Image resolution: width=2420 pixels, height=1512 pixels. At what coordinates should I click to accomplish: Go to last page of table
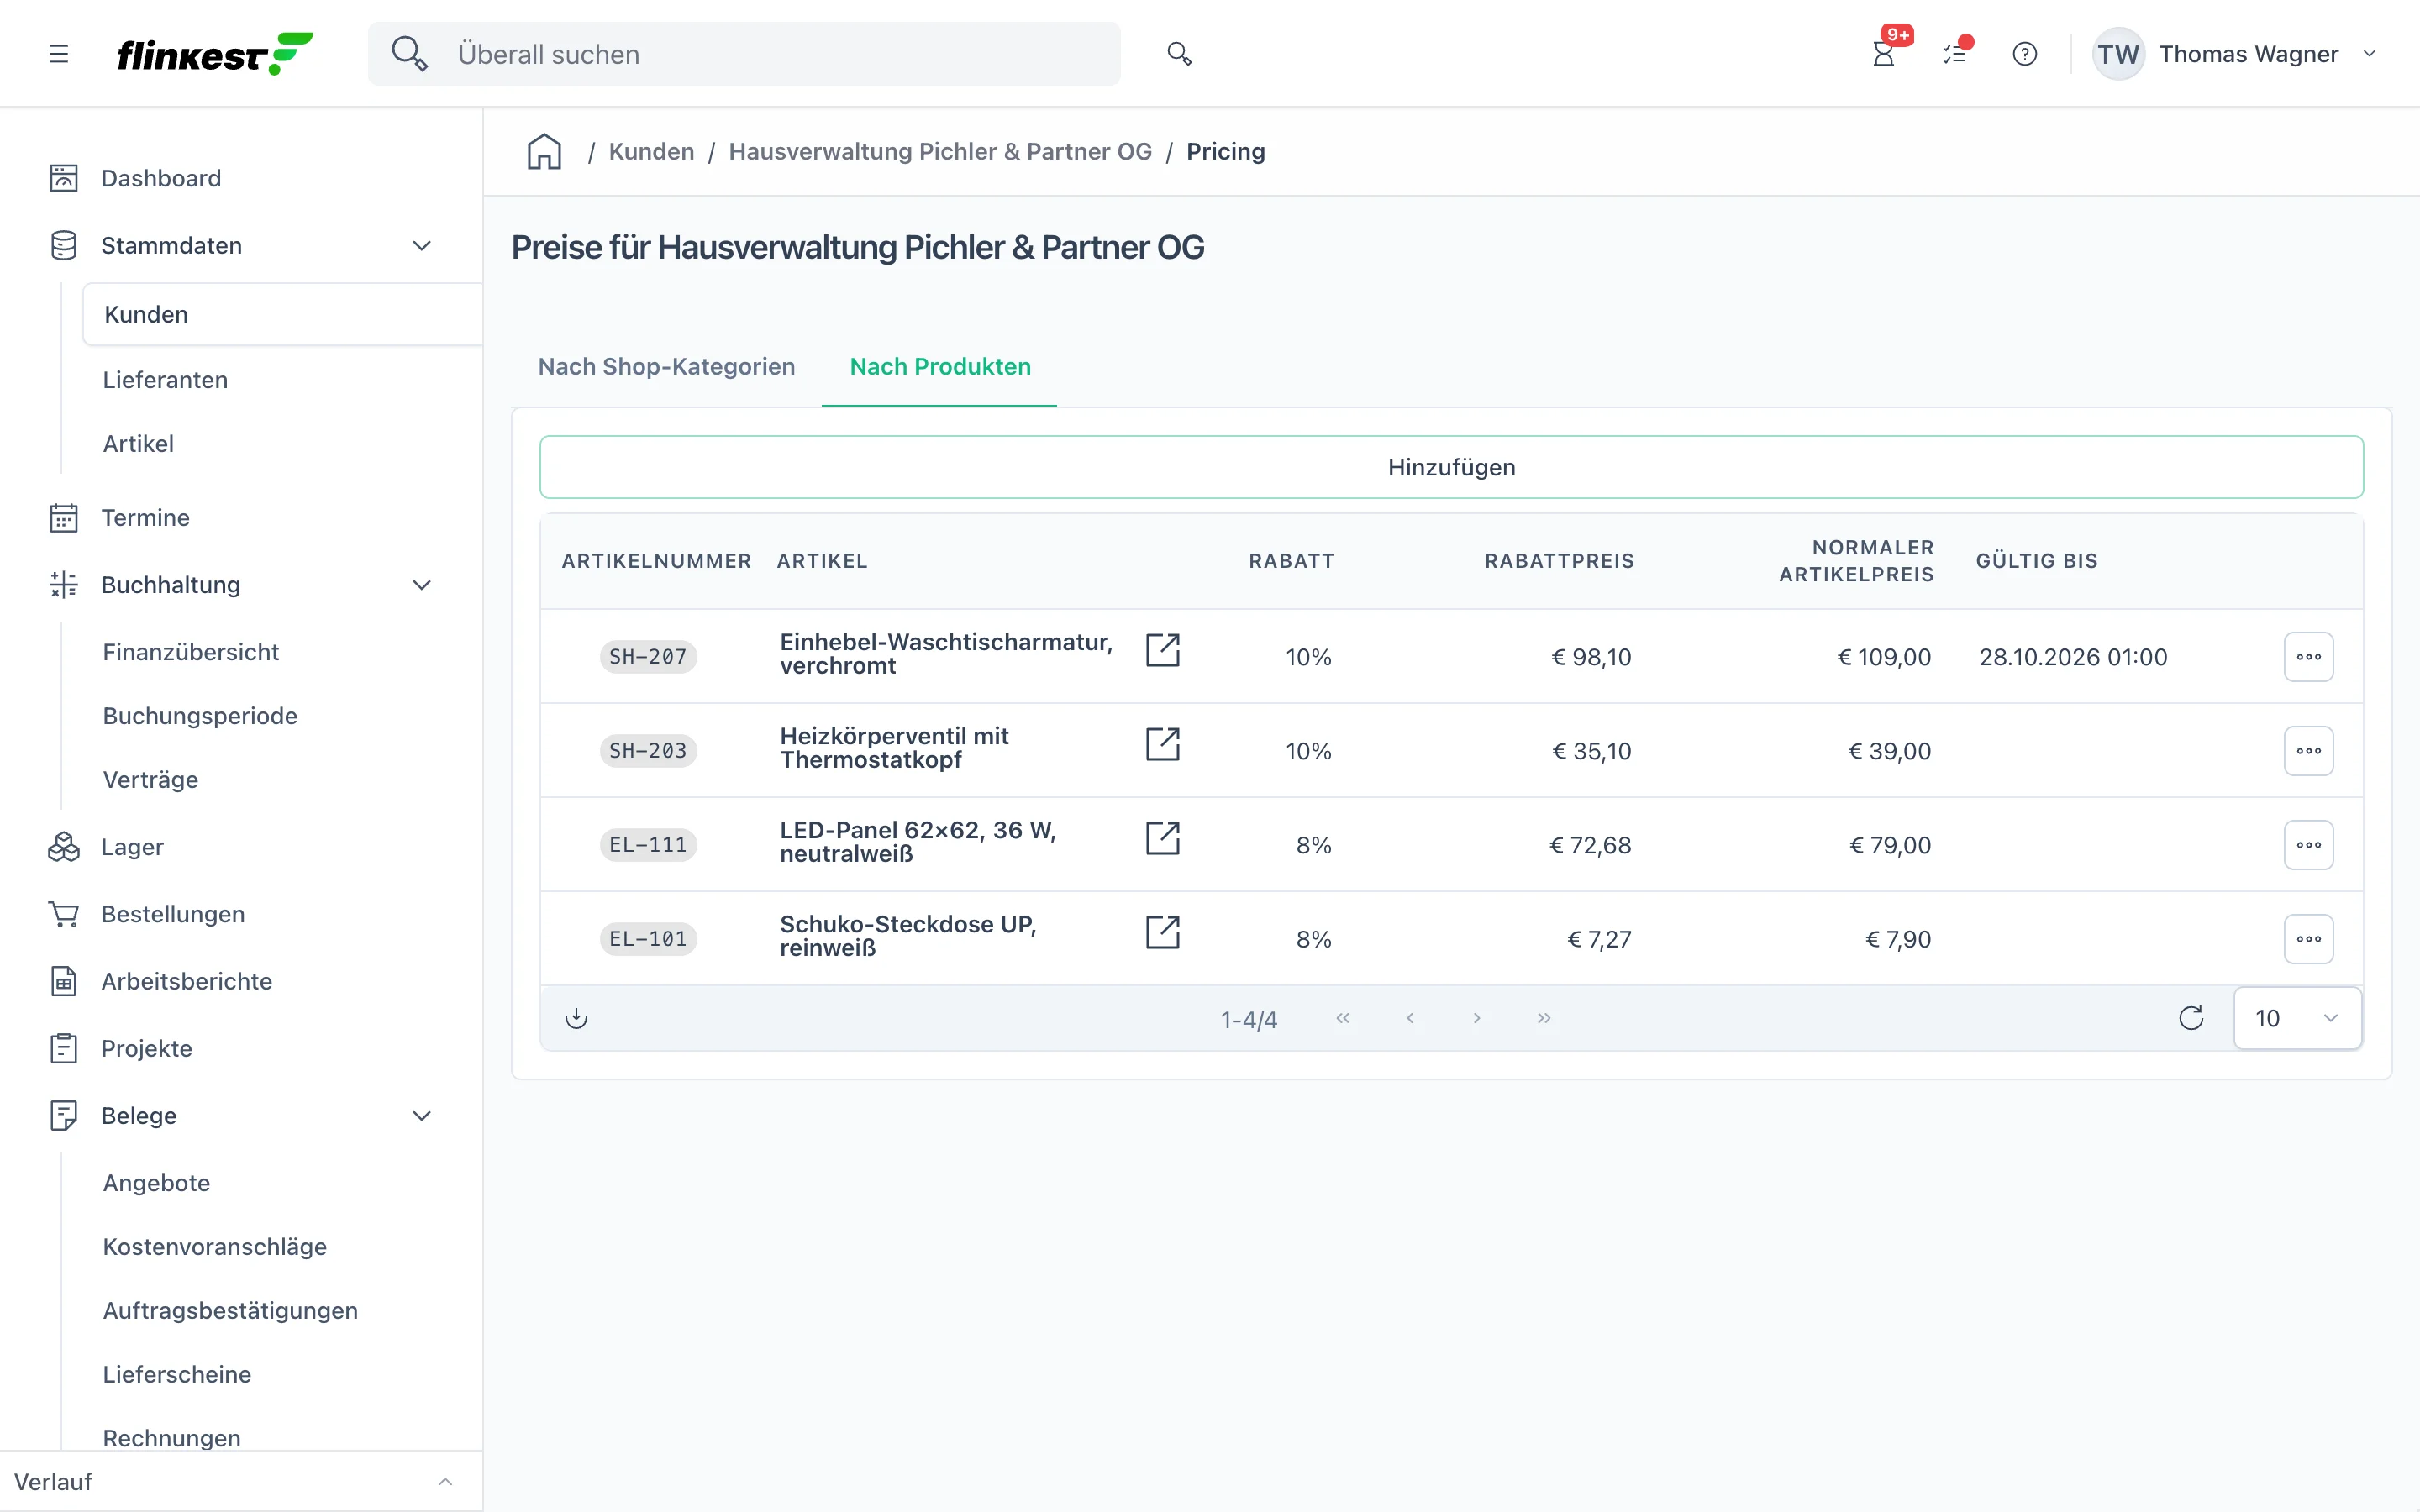coord(1544,1018)
